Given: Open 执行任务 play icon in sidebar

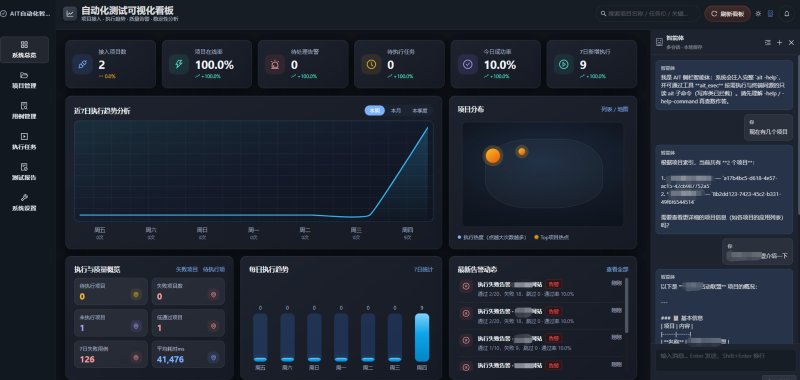Looking at the screenshot, I should [x=24, y=136].
